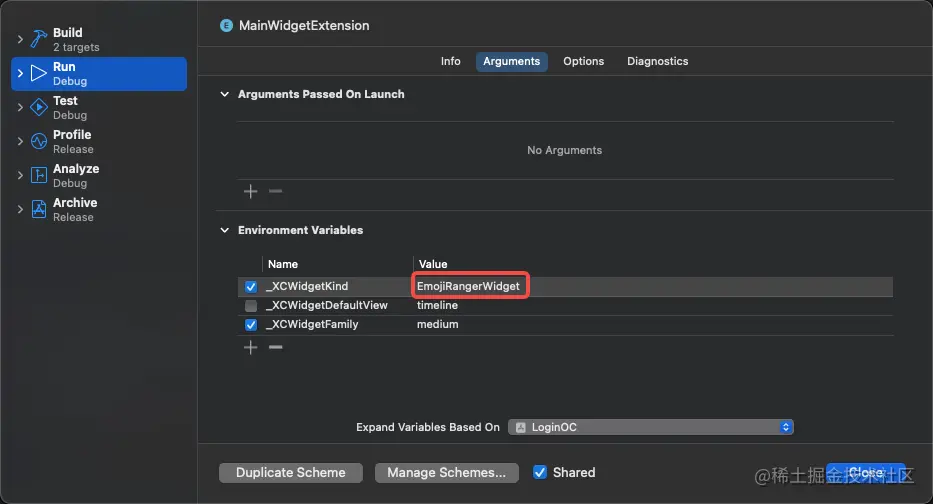Select the EmojiRangerWidget value field
Image resolution: width=933 pixels, height=504 pixels.
(x=468, y=287)
